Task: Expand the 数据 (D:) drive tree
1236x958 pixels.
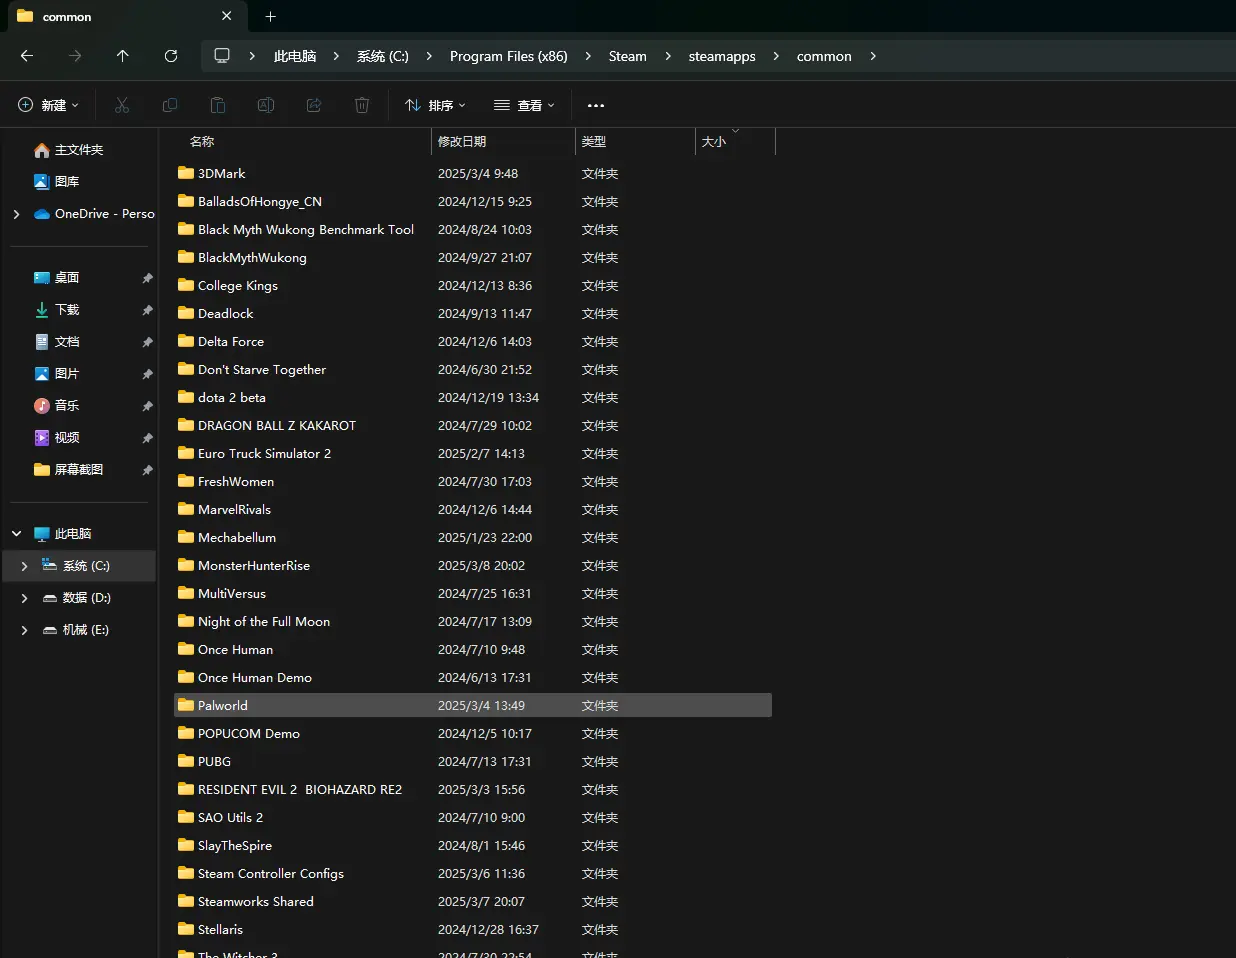Action: 24,598
